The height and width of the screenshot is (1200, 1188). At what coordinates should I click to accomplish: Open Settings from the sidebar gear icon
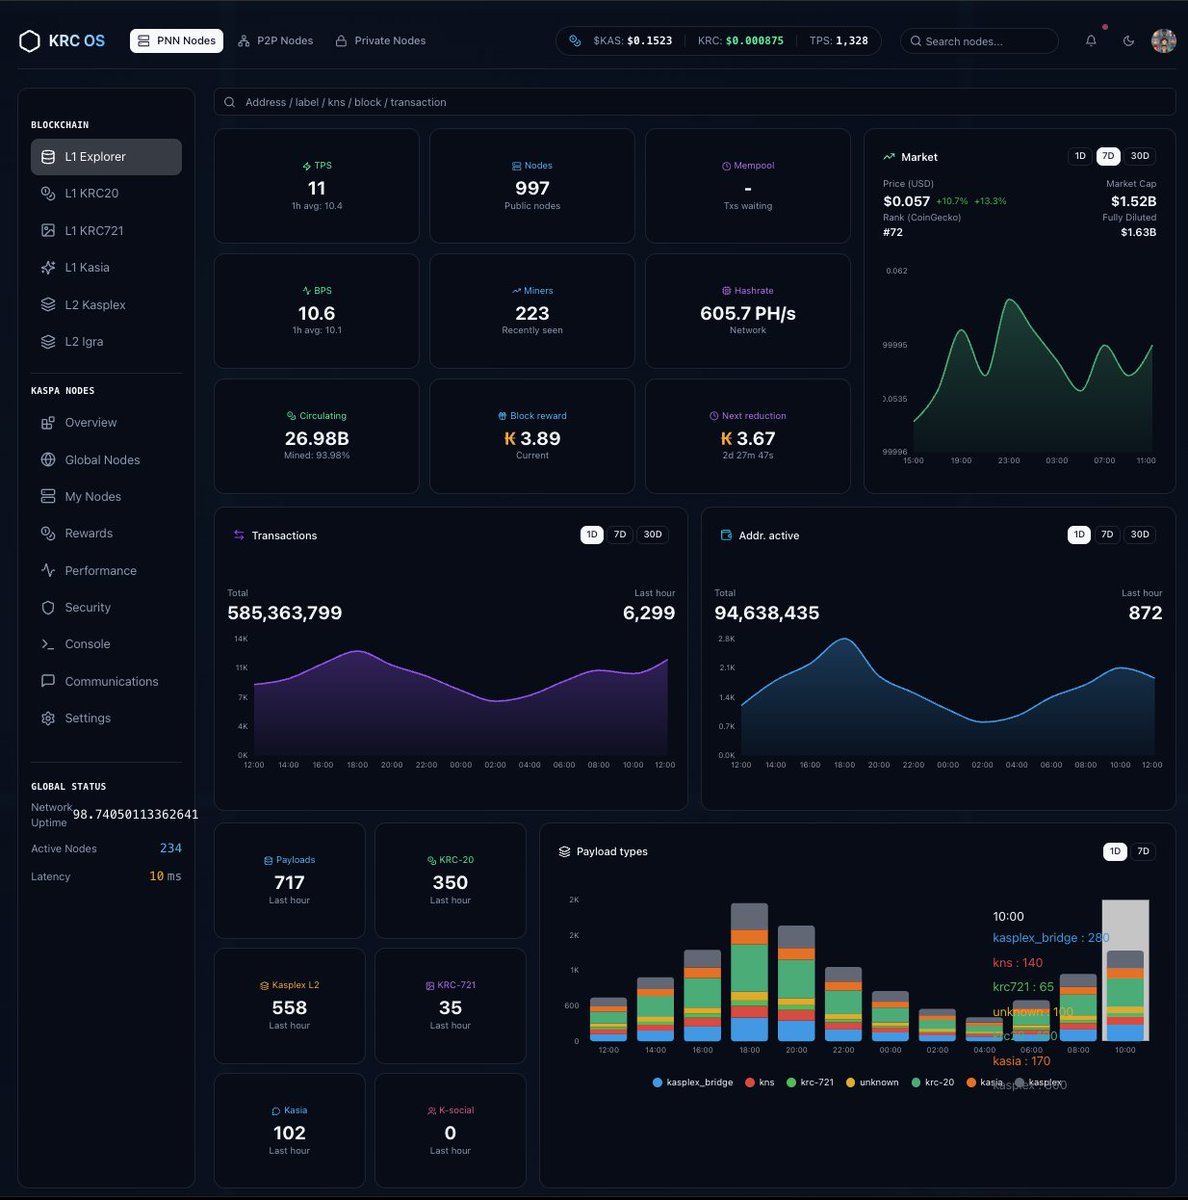(x=47, y=718)
